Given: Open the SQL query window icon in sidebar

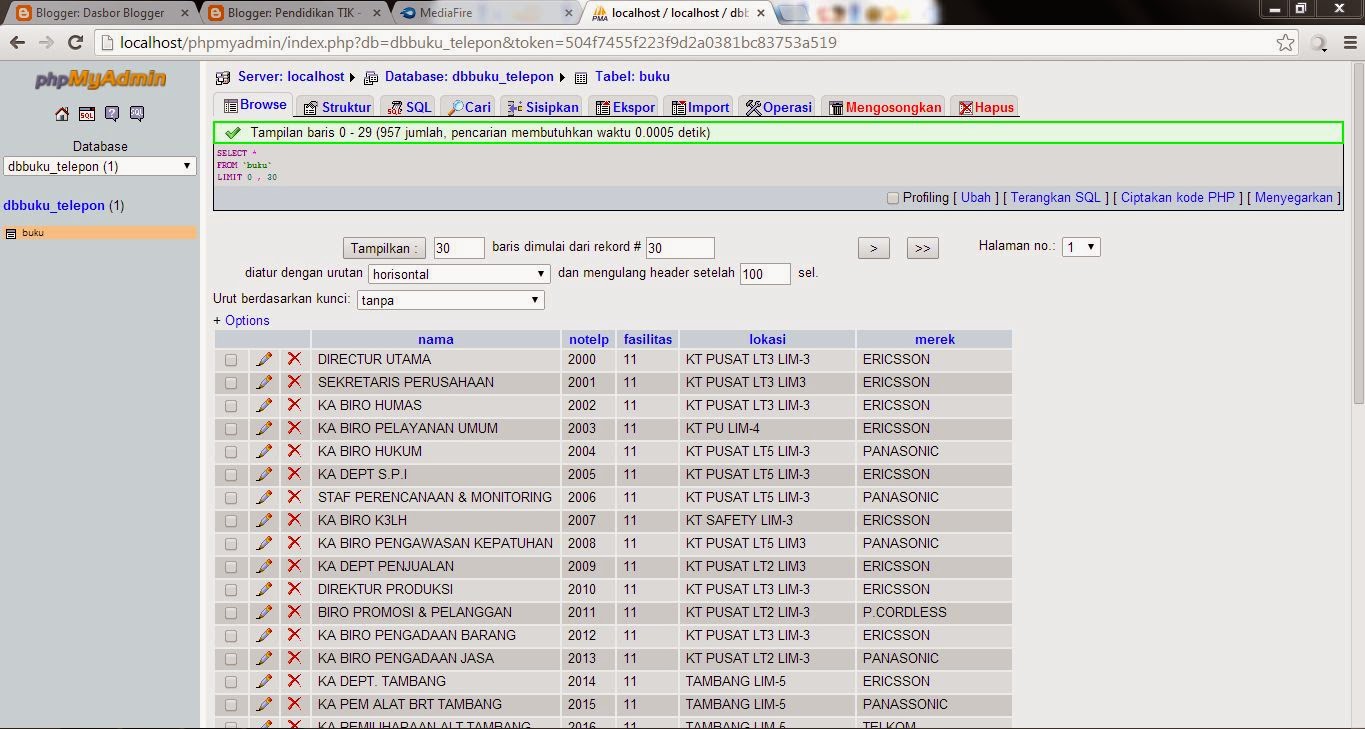Looking at the screenshot, I should pyautogui.click(x=87, y=114).
